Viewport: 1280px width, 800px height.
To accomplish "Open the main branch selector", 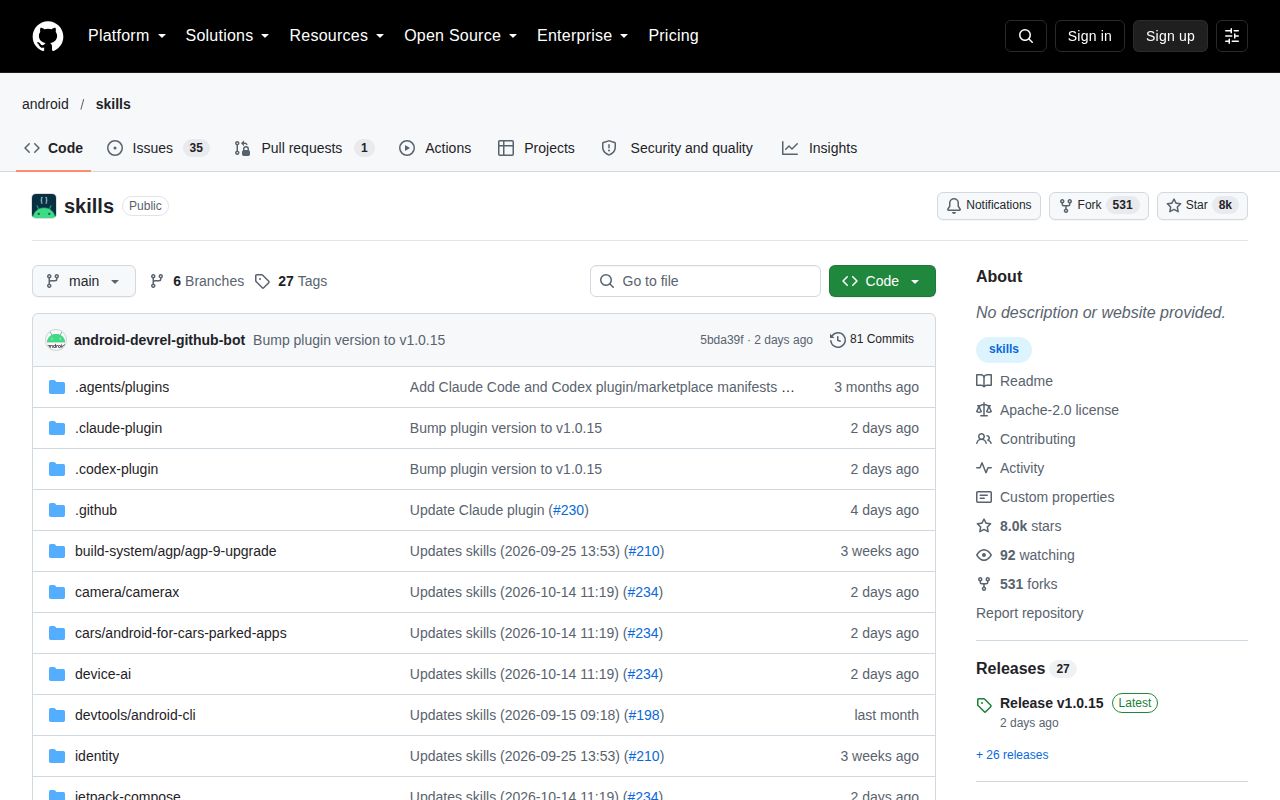I will [84, 281].
